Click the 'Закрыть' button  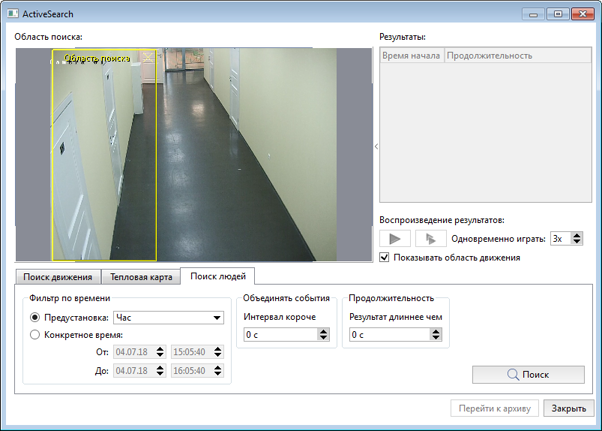click(569, 409)
